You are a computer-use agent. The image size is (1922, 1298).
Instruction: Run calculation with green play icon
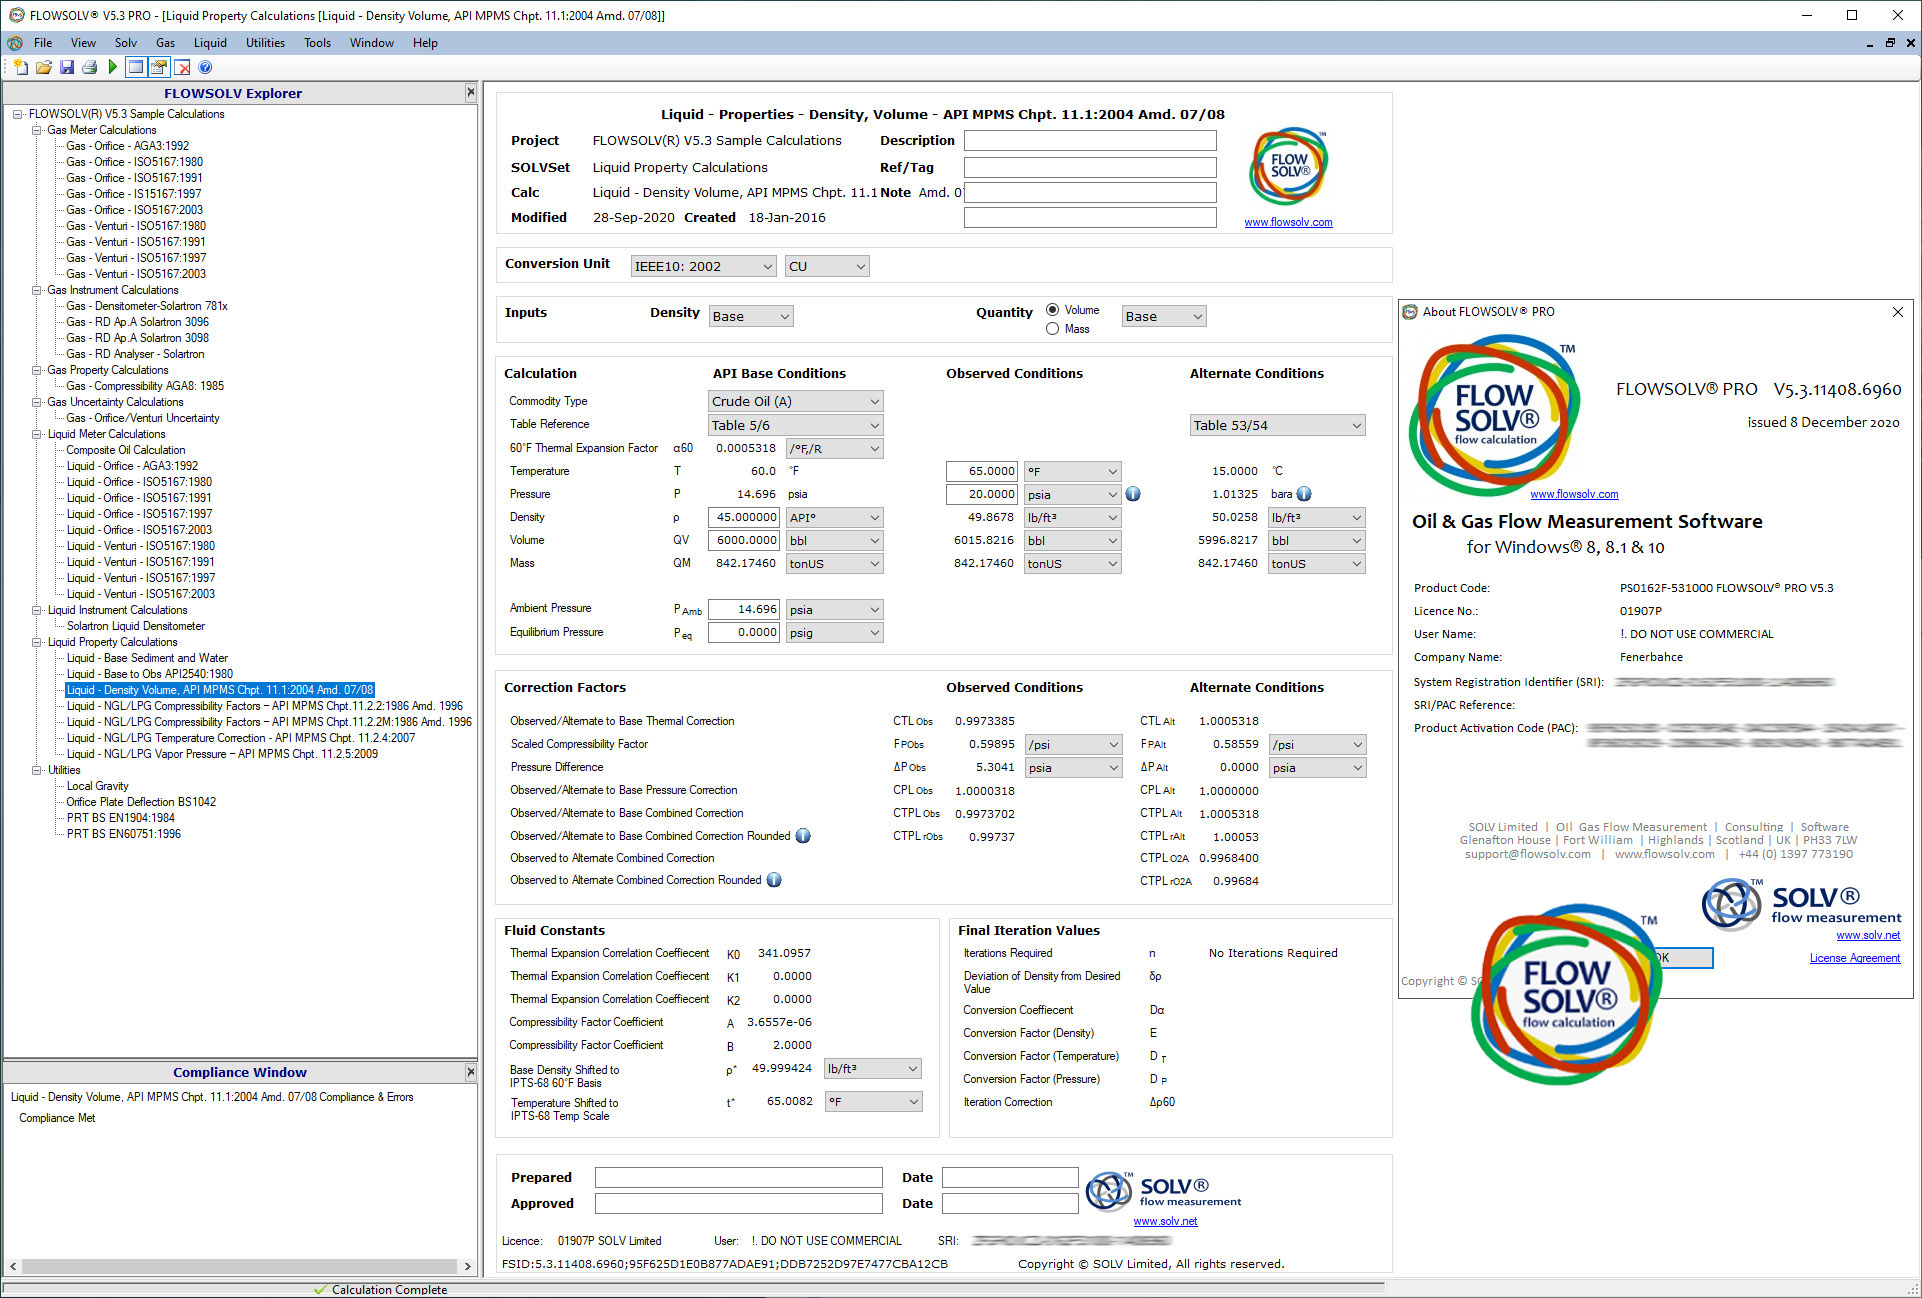click(113, 67)
